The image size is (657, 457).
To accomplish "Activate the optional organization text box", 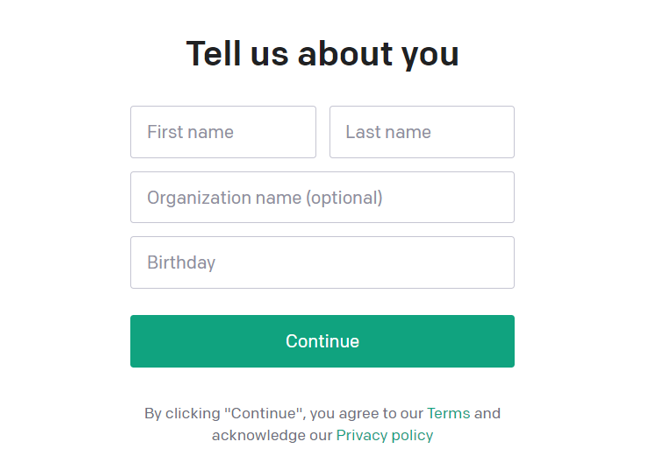I will [x=322, y=197].
